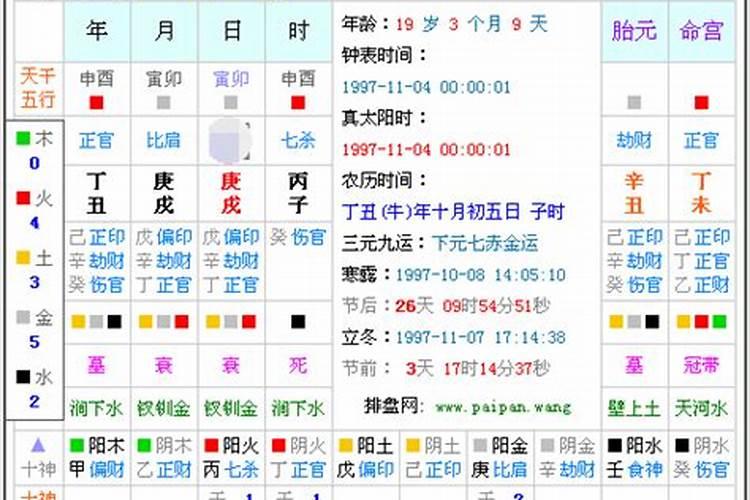Image resolution: width=750 pixels, height=500 pixels.
Task: Click 冠带 in the 命宫 column
Action: tap(701, 366)
